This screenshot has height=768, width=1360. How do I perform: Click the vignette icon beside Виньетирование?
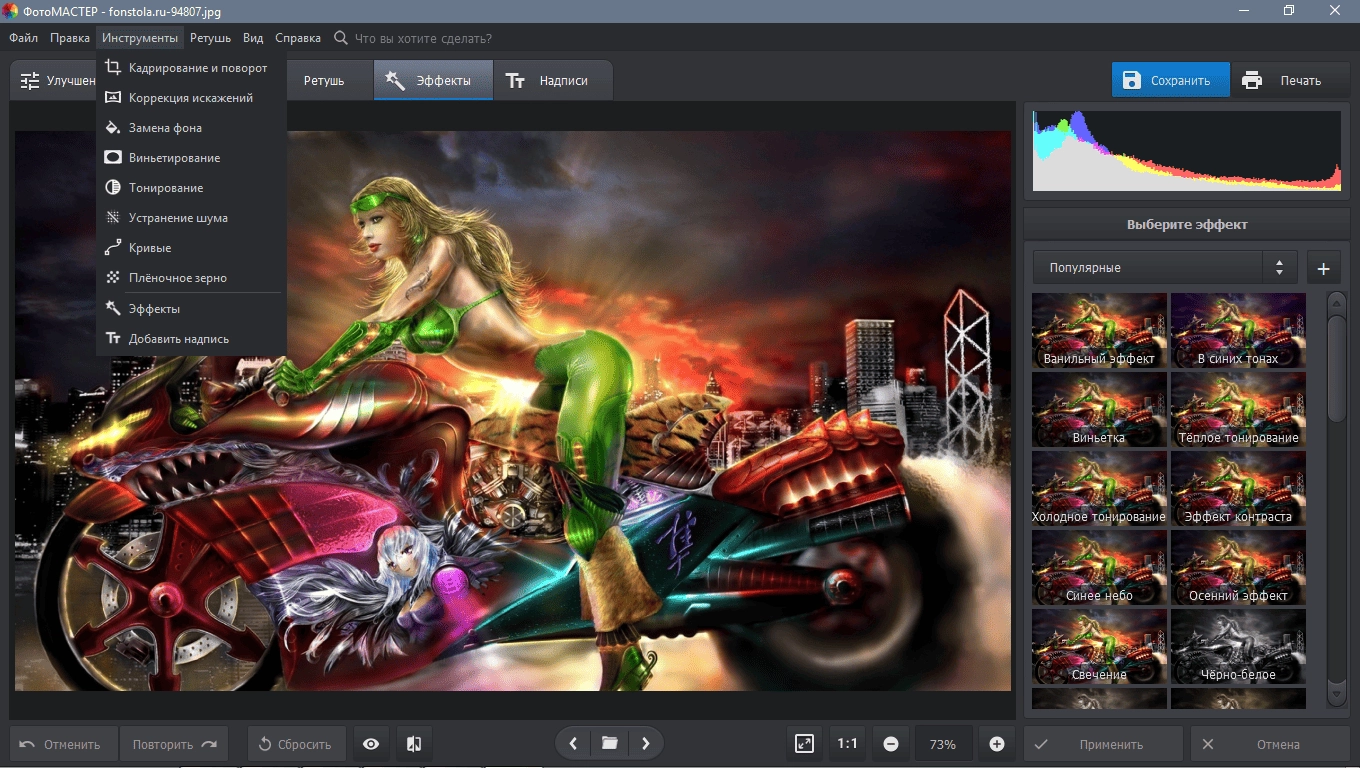[x=113, y=158]
